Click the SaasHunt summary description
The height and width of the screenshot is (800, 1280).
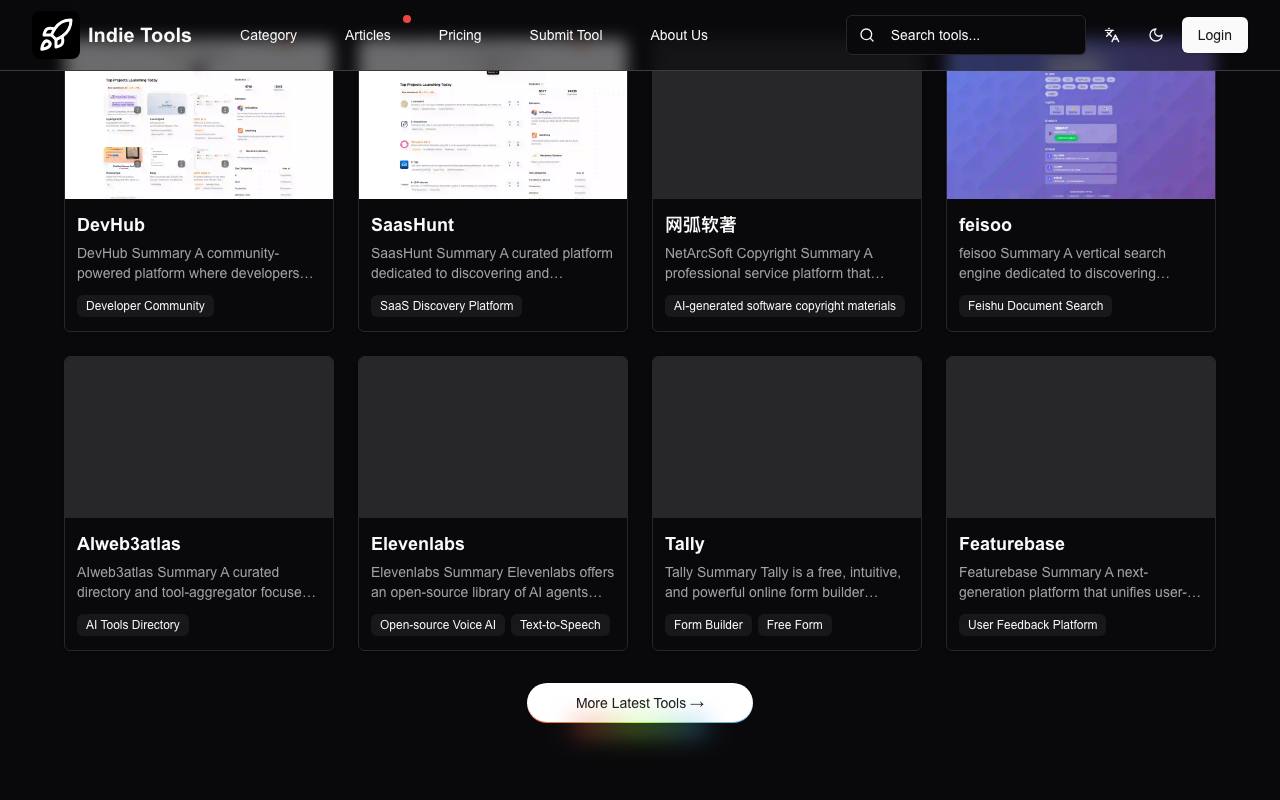pyautogui.click(x=493, y=263)
